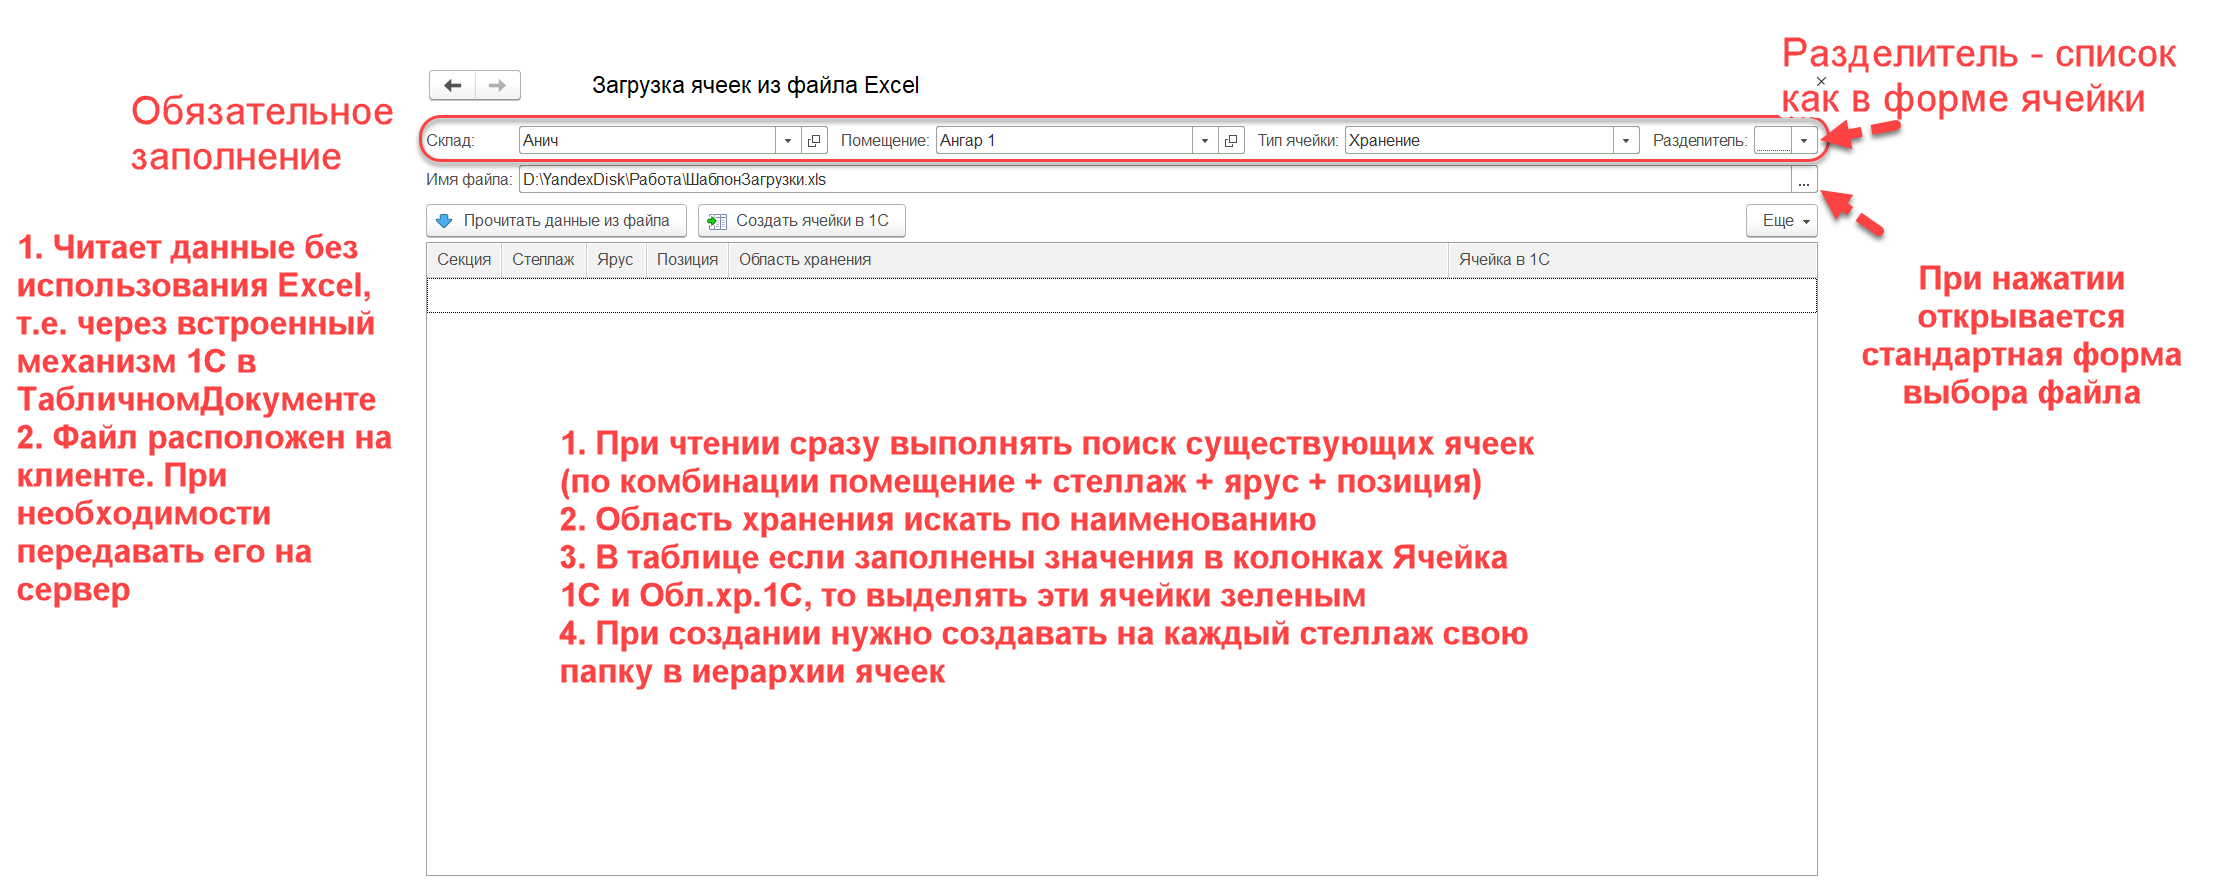Select the Стеллаж column header
The width and height of the screenshot is (2223, 889).
543,260
